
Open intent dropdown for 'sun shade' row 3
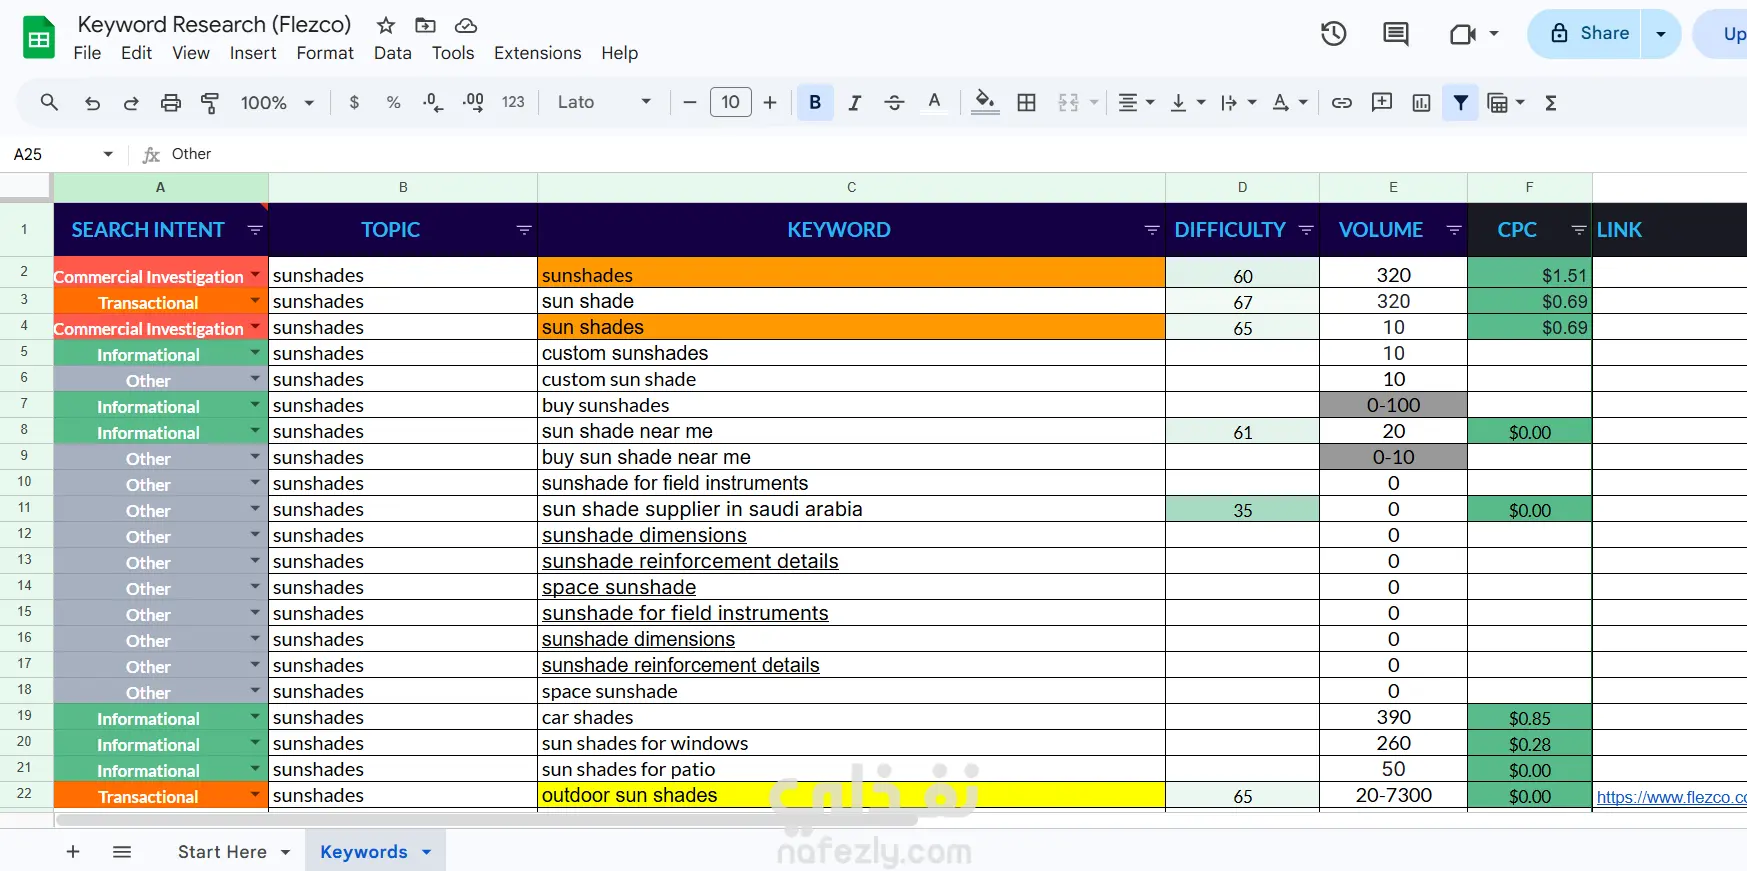point(255,301)
